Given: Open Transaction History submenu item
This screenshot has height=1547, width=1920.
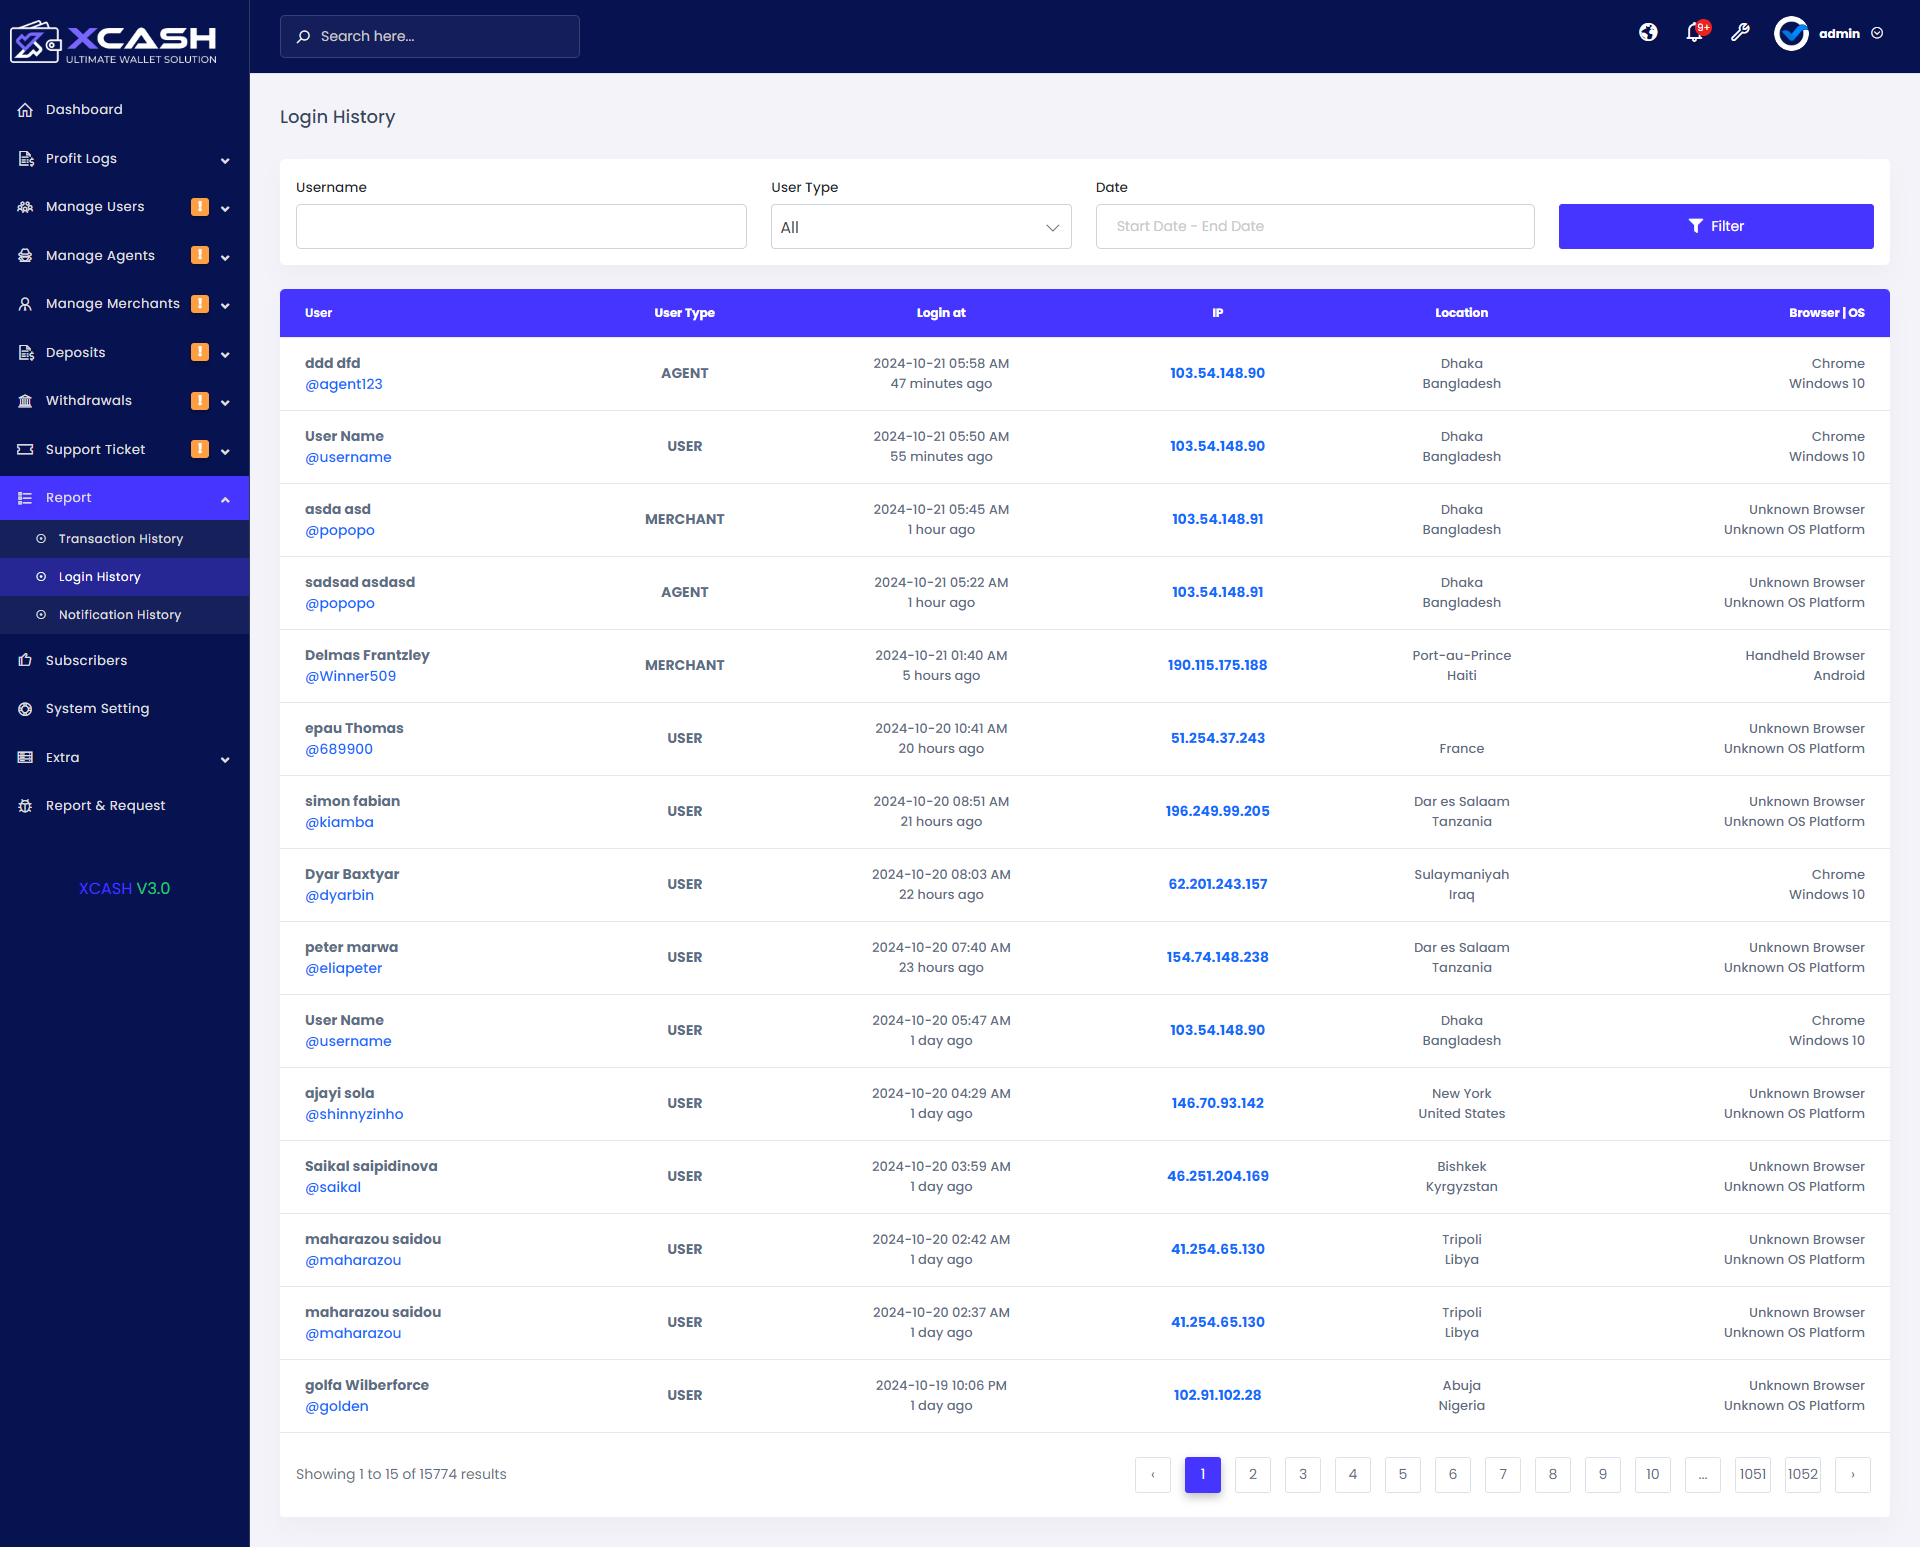Looking at the screenshot, I should coord(120,539).
